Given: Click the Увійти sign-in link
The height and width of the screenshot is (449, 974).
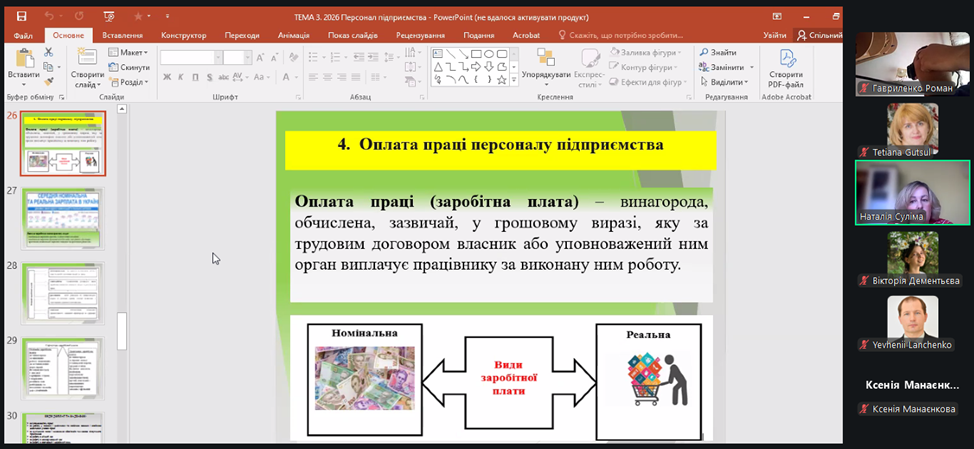Looking at the screenshot, I should 775,36.
